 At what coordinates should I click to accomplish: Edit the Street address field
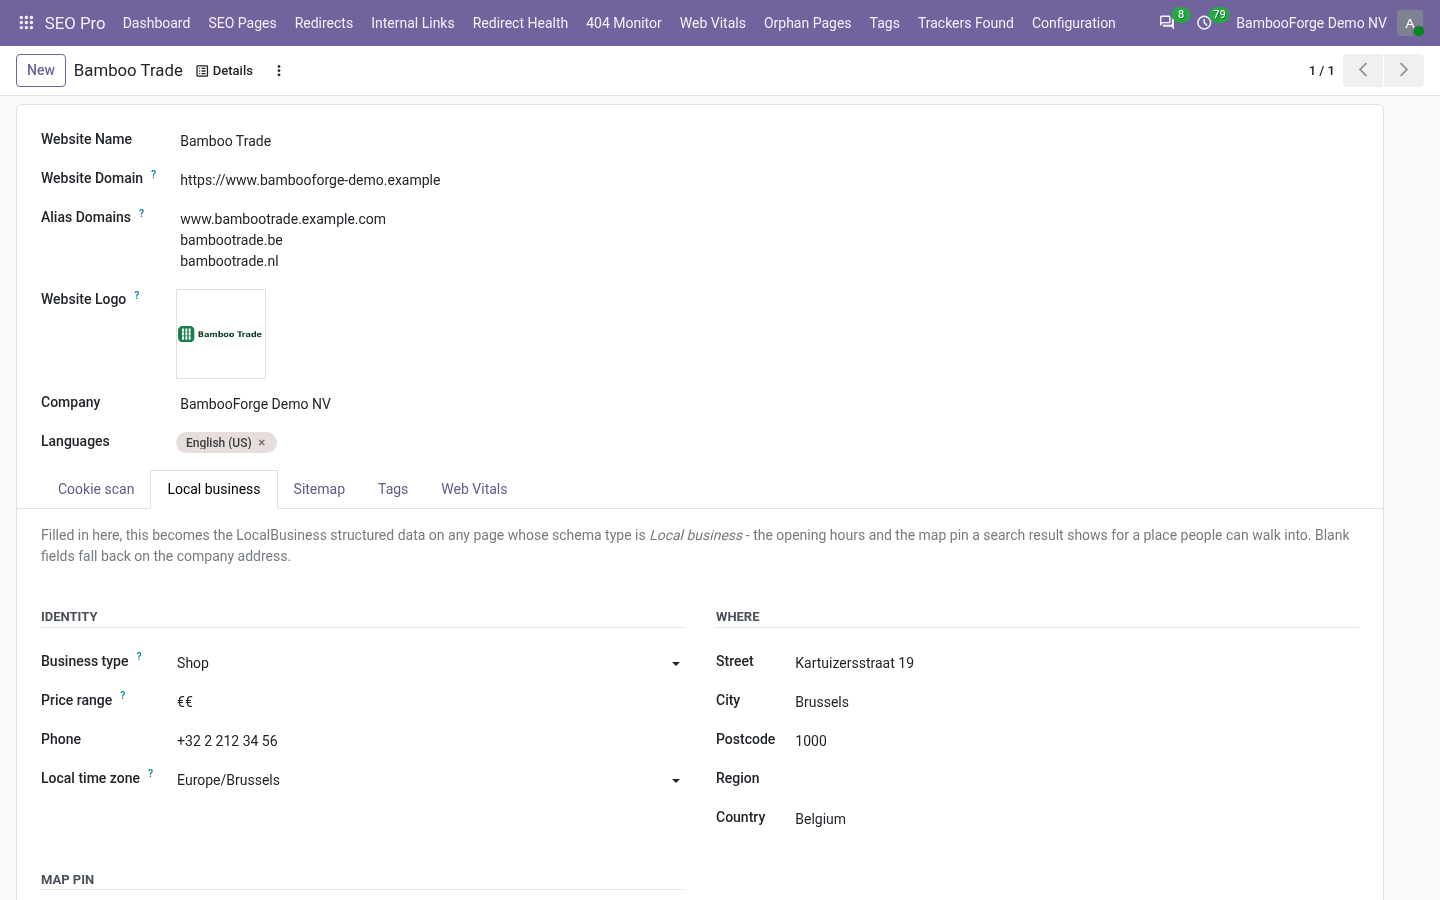(1075, 663)
